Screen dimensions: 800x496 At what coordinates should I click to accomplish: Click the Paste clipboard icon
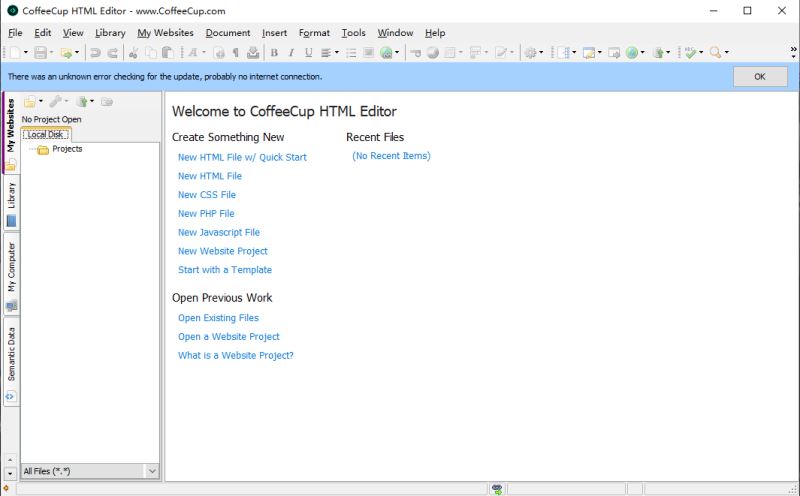[168, 52]
